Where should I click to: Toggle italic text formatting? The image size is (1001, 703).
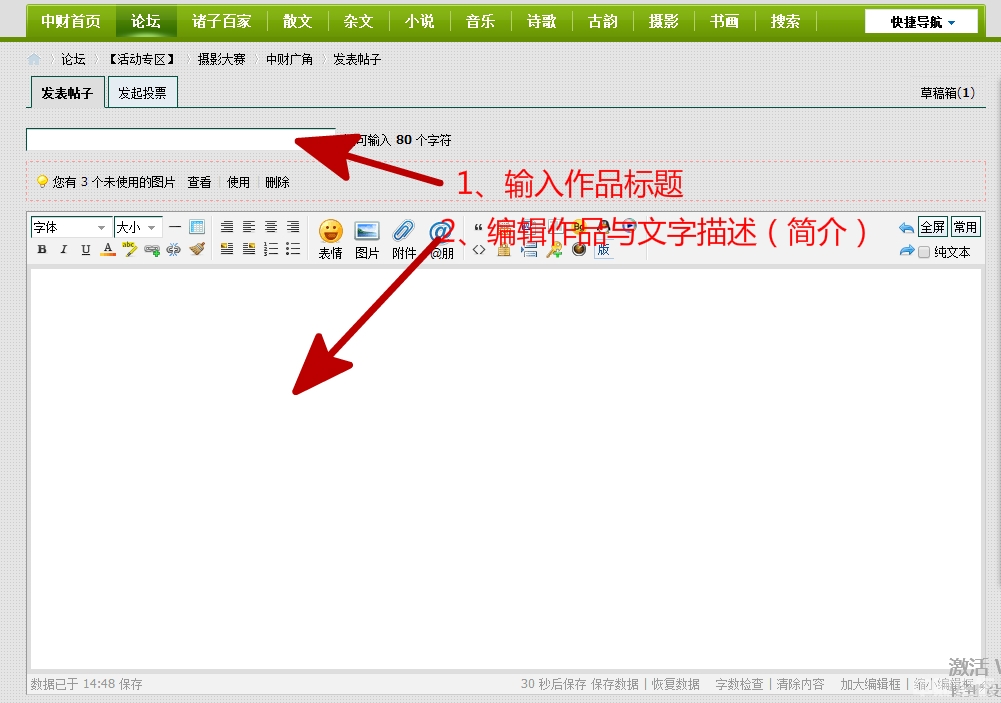tap(63, 250)
